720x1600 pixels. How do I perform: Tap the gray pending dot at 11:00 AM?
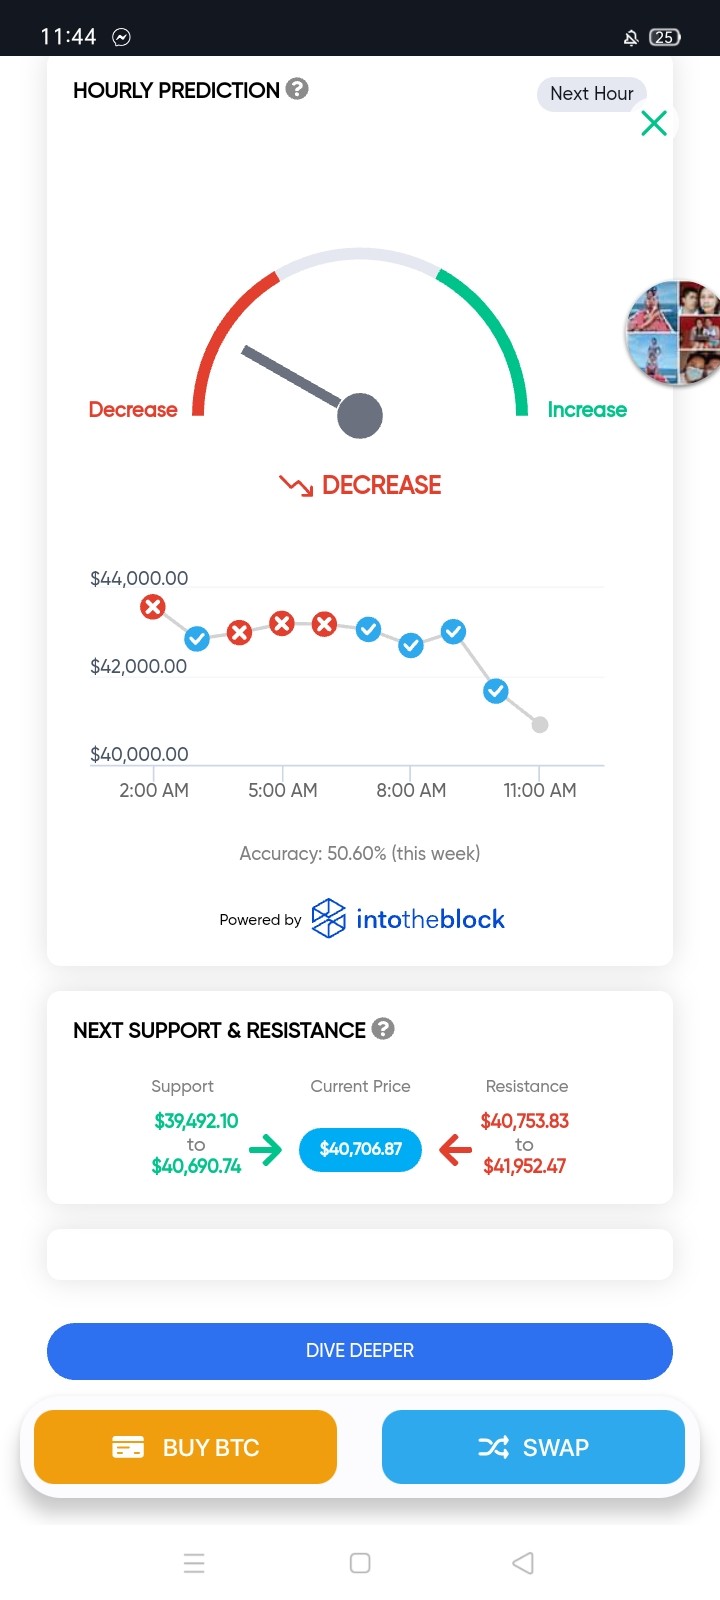(540, 725)
